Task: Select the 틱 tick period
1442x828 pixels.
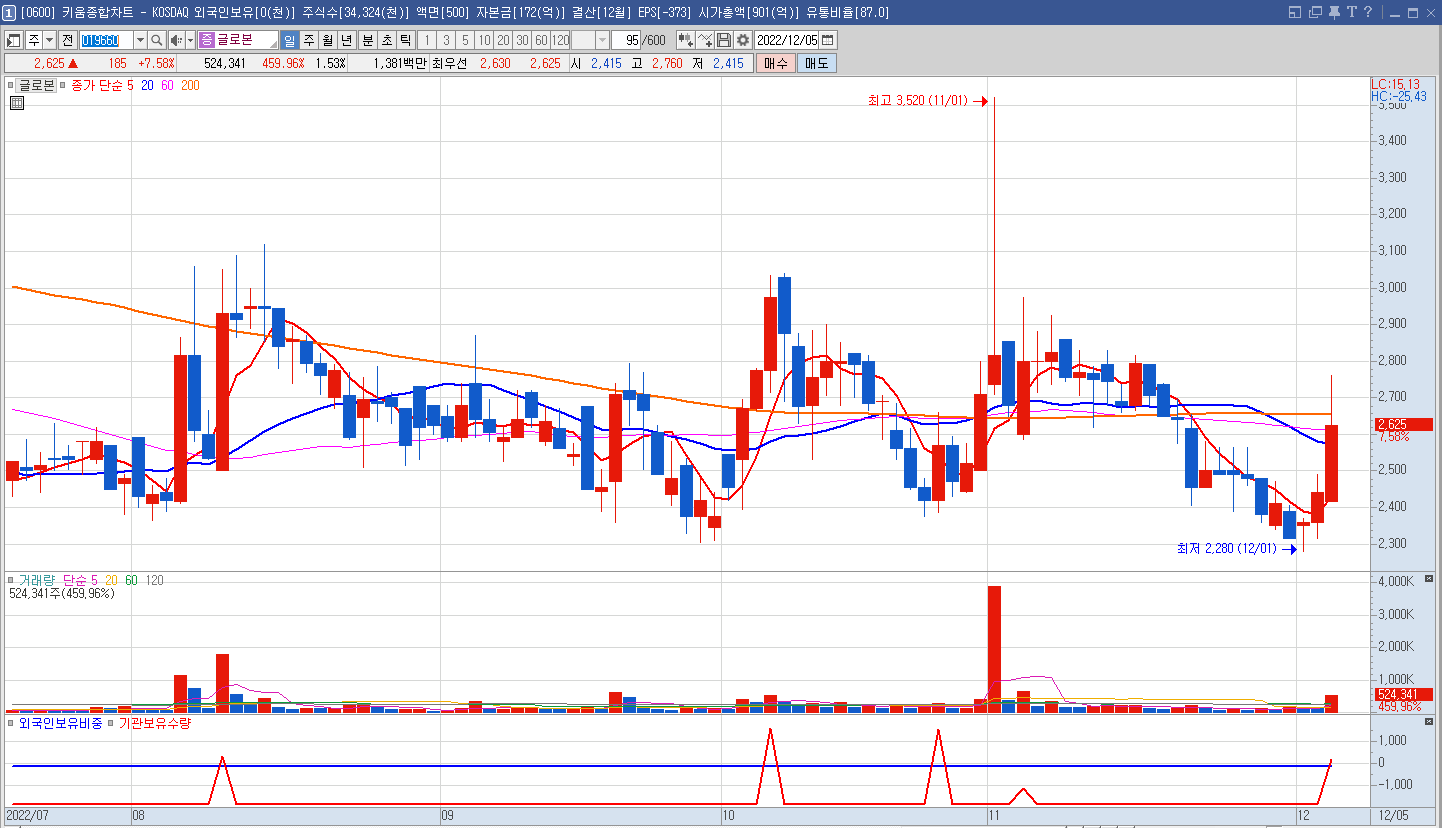Action: point(405,40)
